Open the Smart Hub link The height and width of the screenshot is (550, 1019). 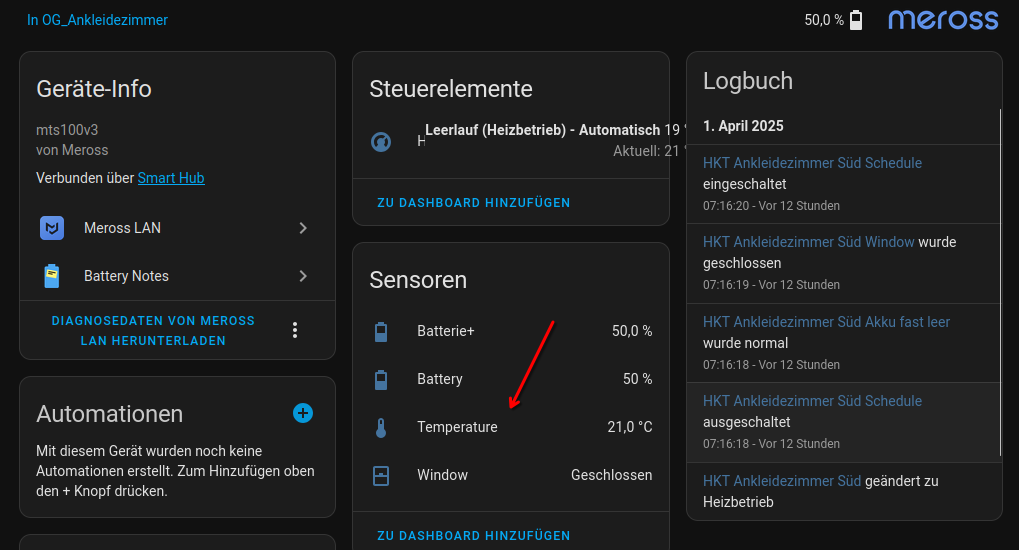tap(171, 178)
